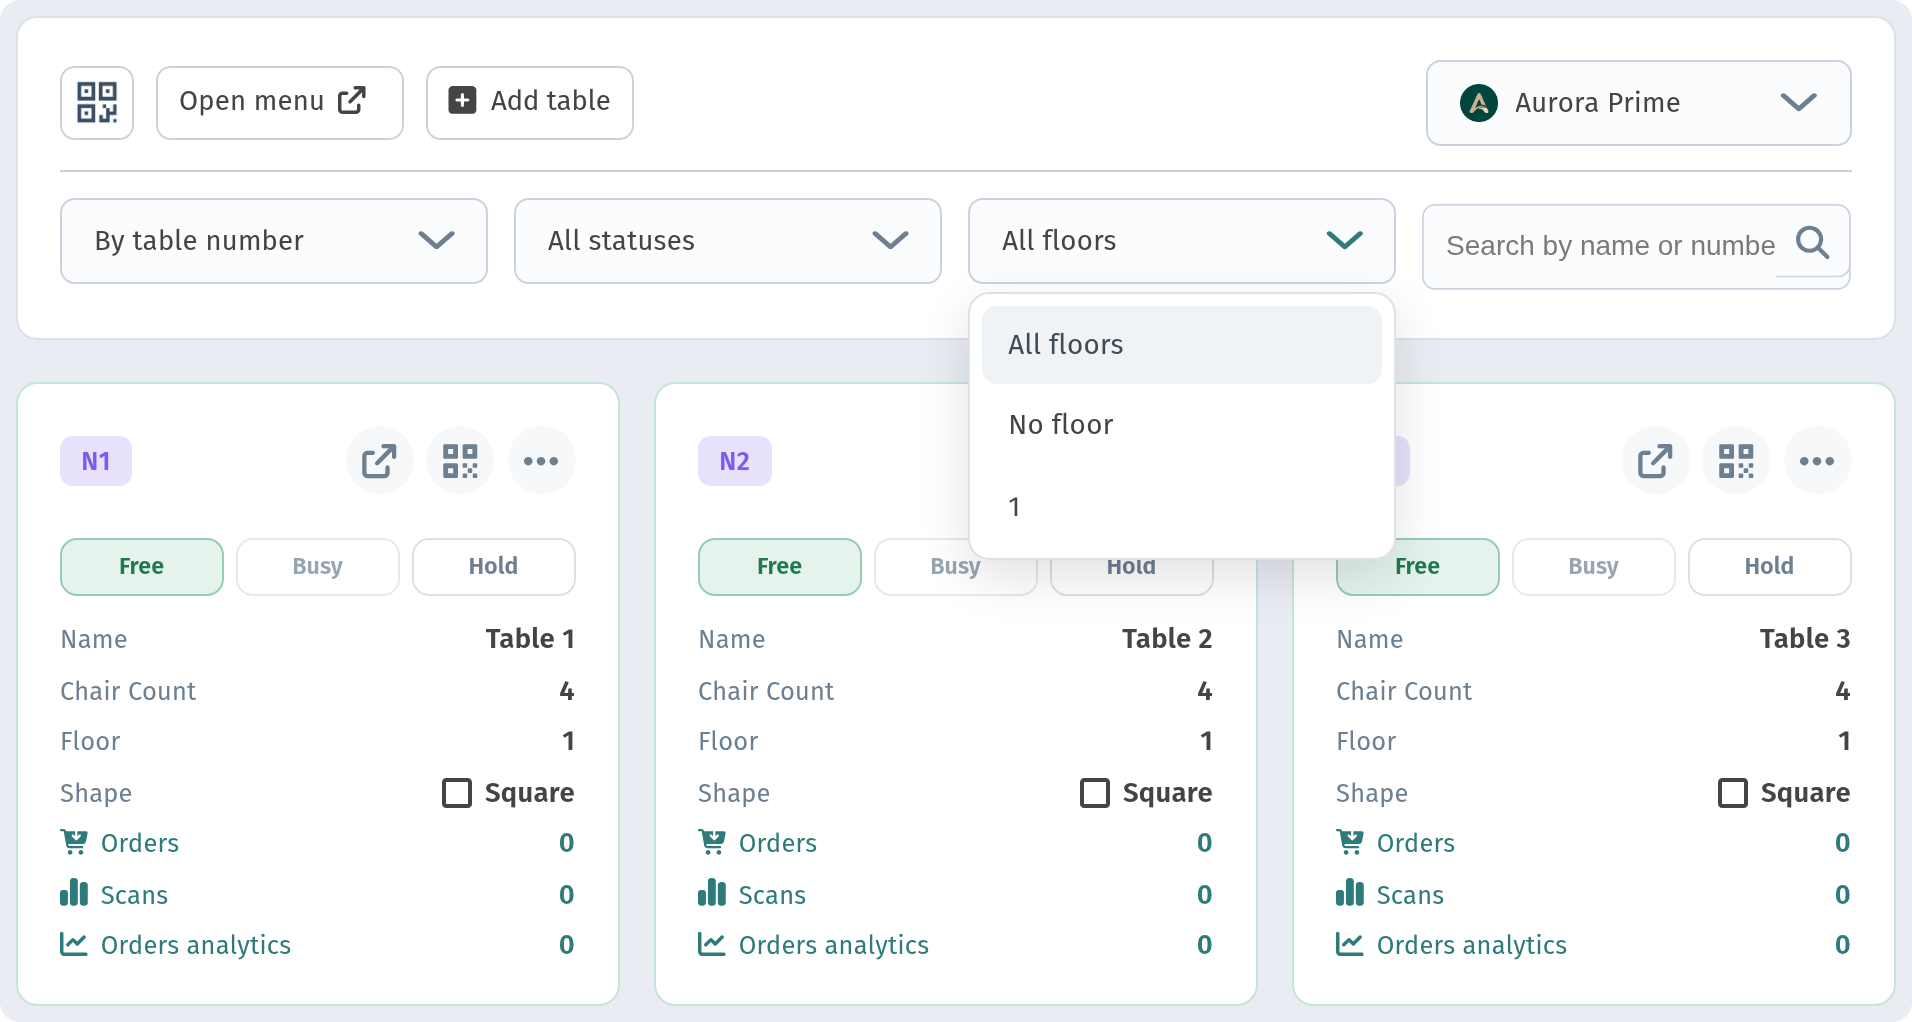Click Scans bar icon on Table 2
The width and height of the screenshot is (1912, 1022).
click(x=712, y=892)
